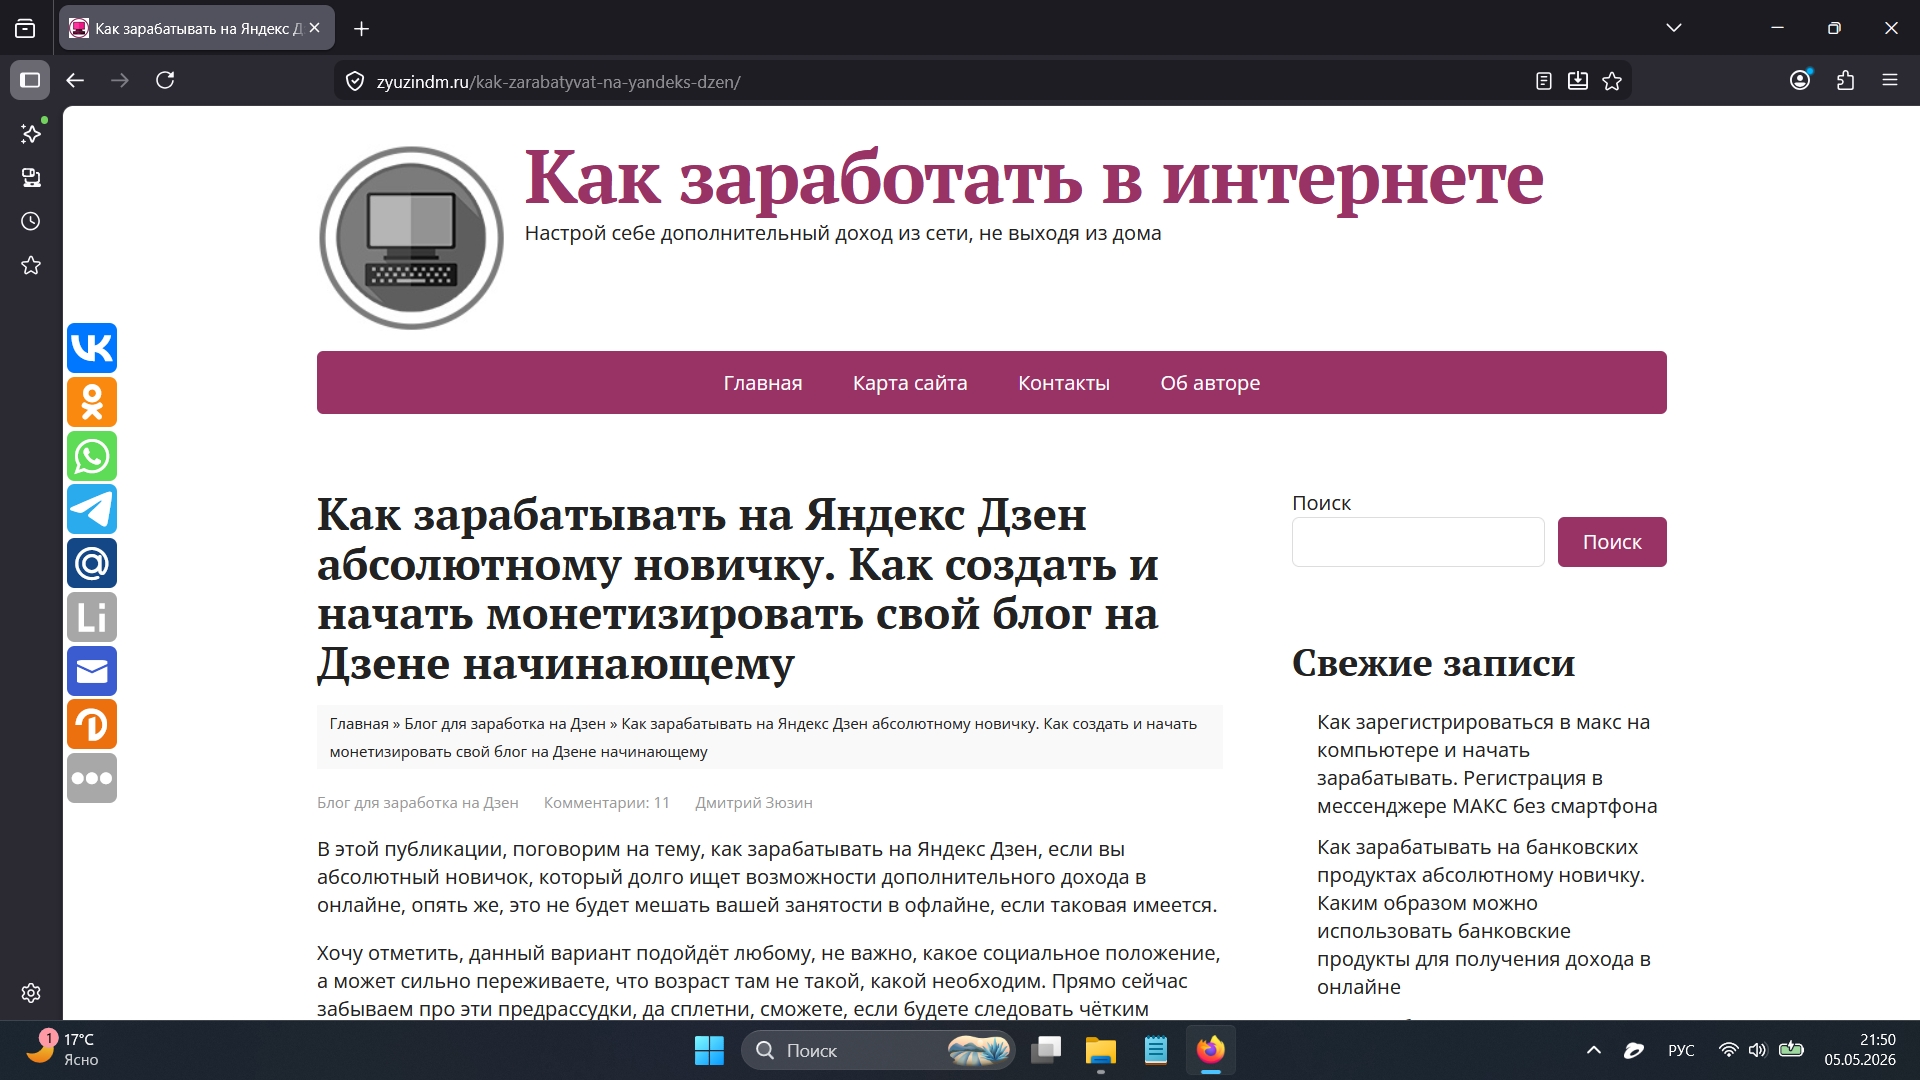Open the Firefox application menu
Screen dimensions: 1920x1080
pos(1890,80)
